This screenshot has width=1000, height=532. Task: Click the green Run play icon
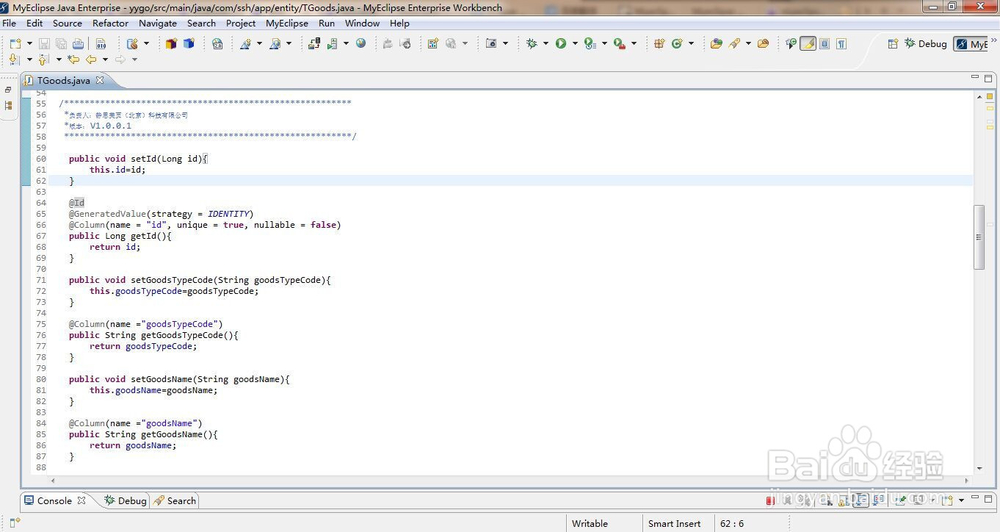[x=561, y=43]
